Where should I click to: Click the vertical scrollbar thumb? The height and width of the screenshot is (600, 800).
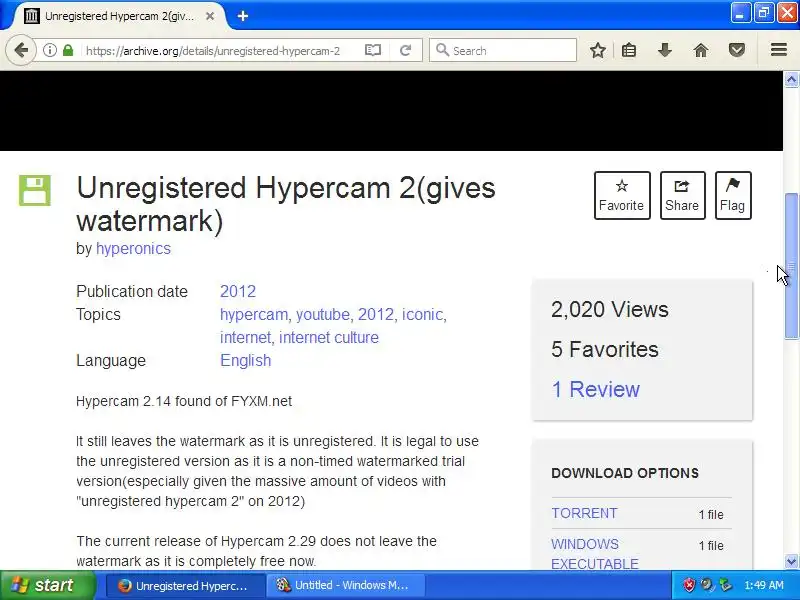coord(791,265)
